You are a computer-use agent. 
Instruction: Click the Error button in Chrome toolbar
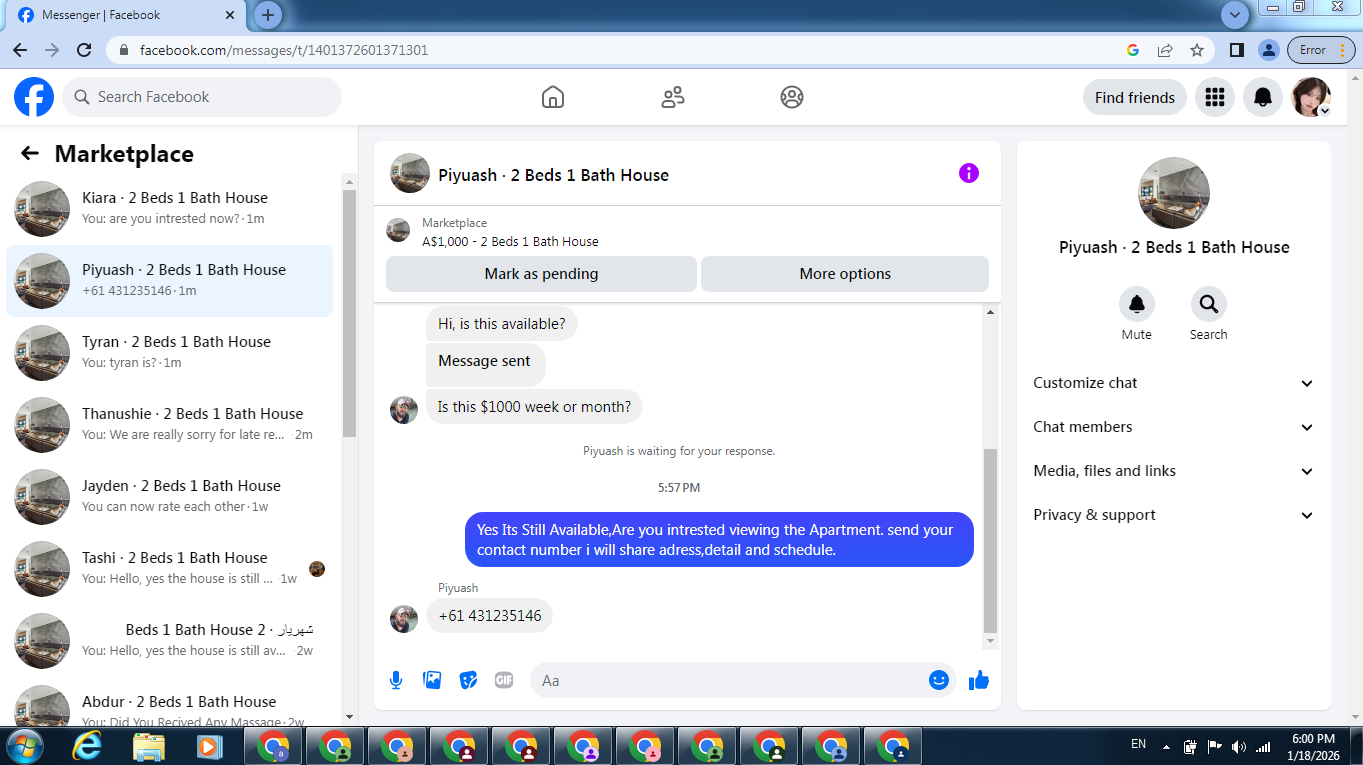coord(1321,50)
